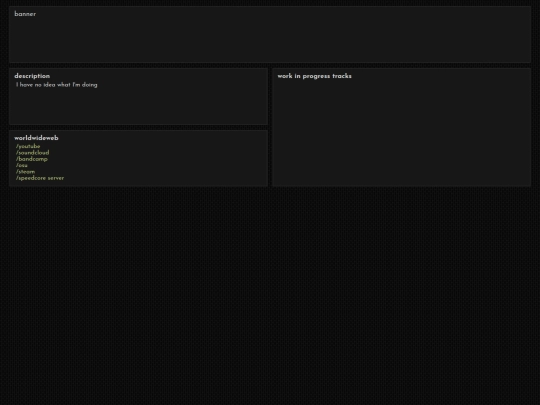Open the /steam link
Screen dimensions: 540x405
tap(25, 172)
